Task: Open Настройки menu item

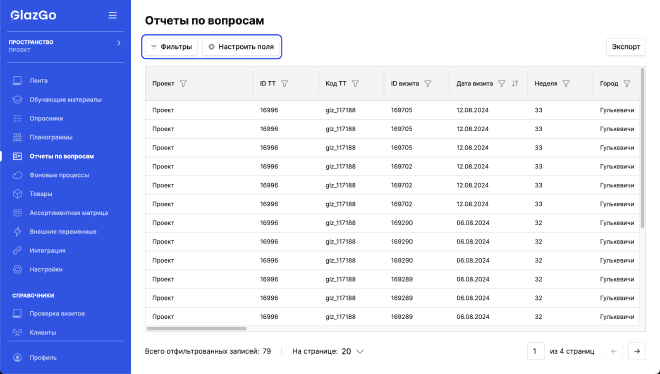Action: [46, 269]
